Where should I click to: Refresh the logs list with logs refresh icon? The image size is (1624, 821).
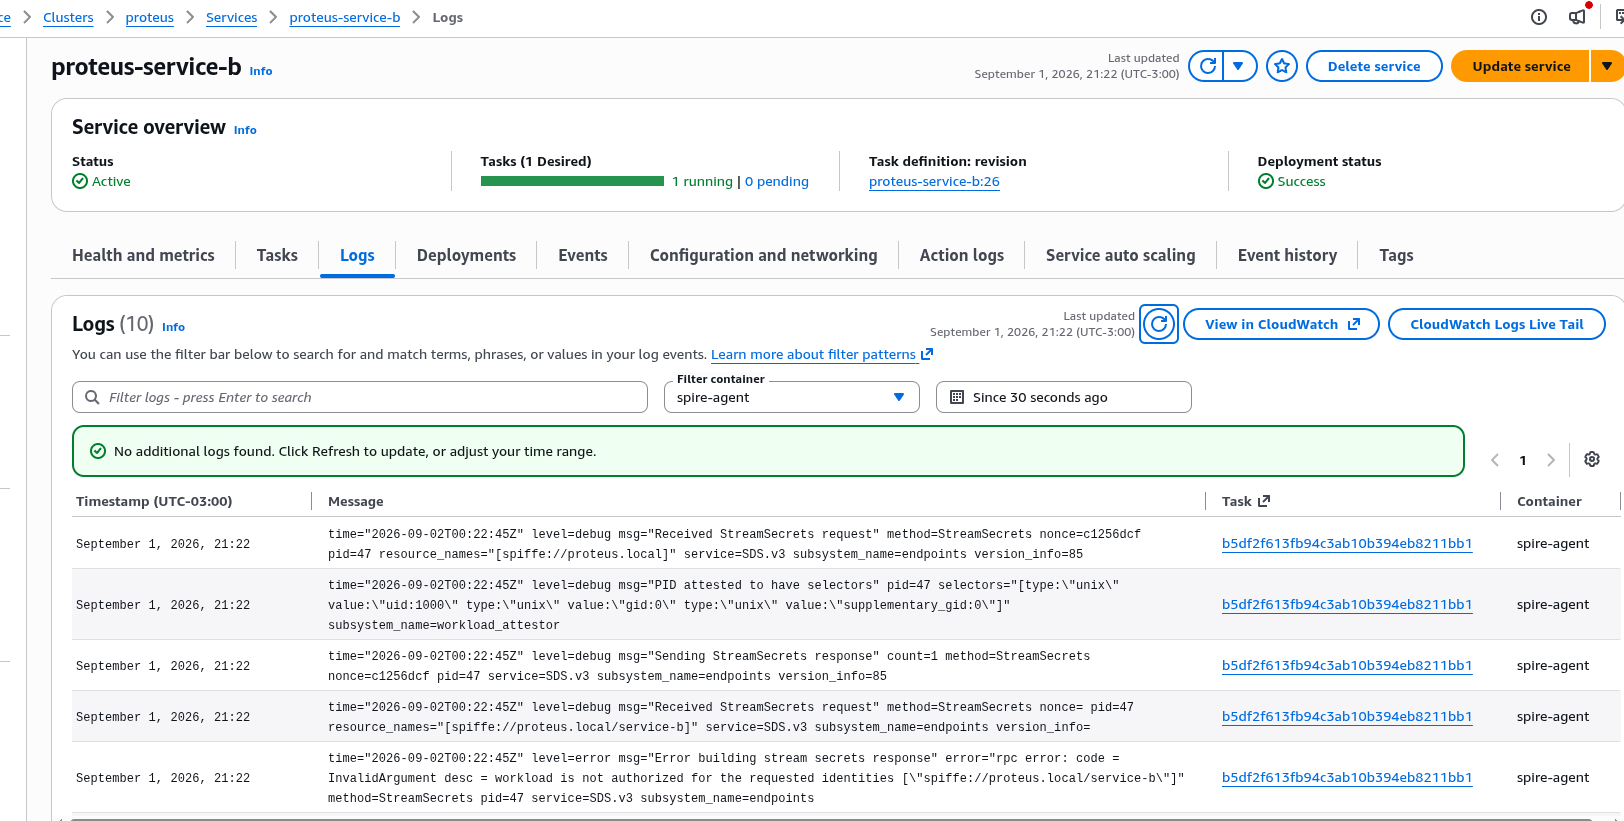[x=1159, y=324]
